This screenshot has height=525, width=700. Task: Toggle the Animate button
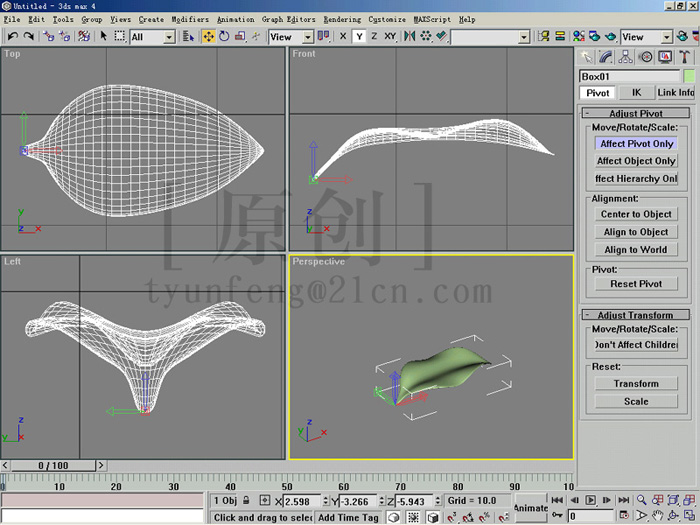pos(530,508)
